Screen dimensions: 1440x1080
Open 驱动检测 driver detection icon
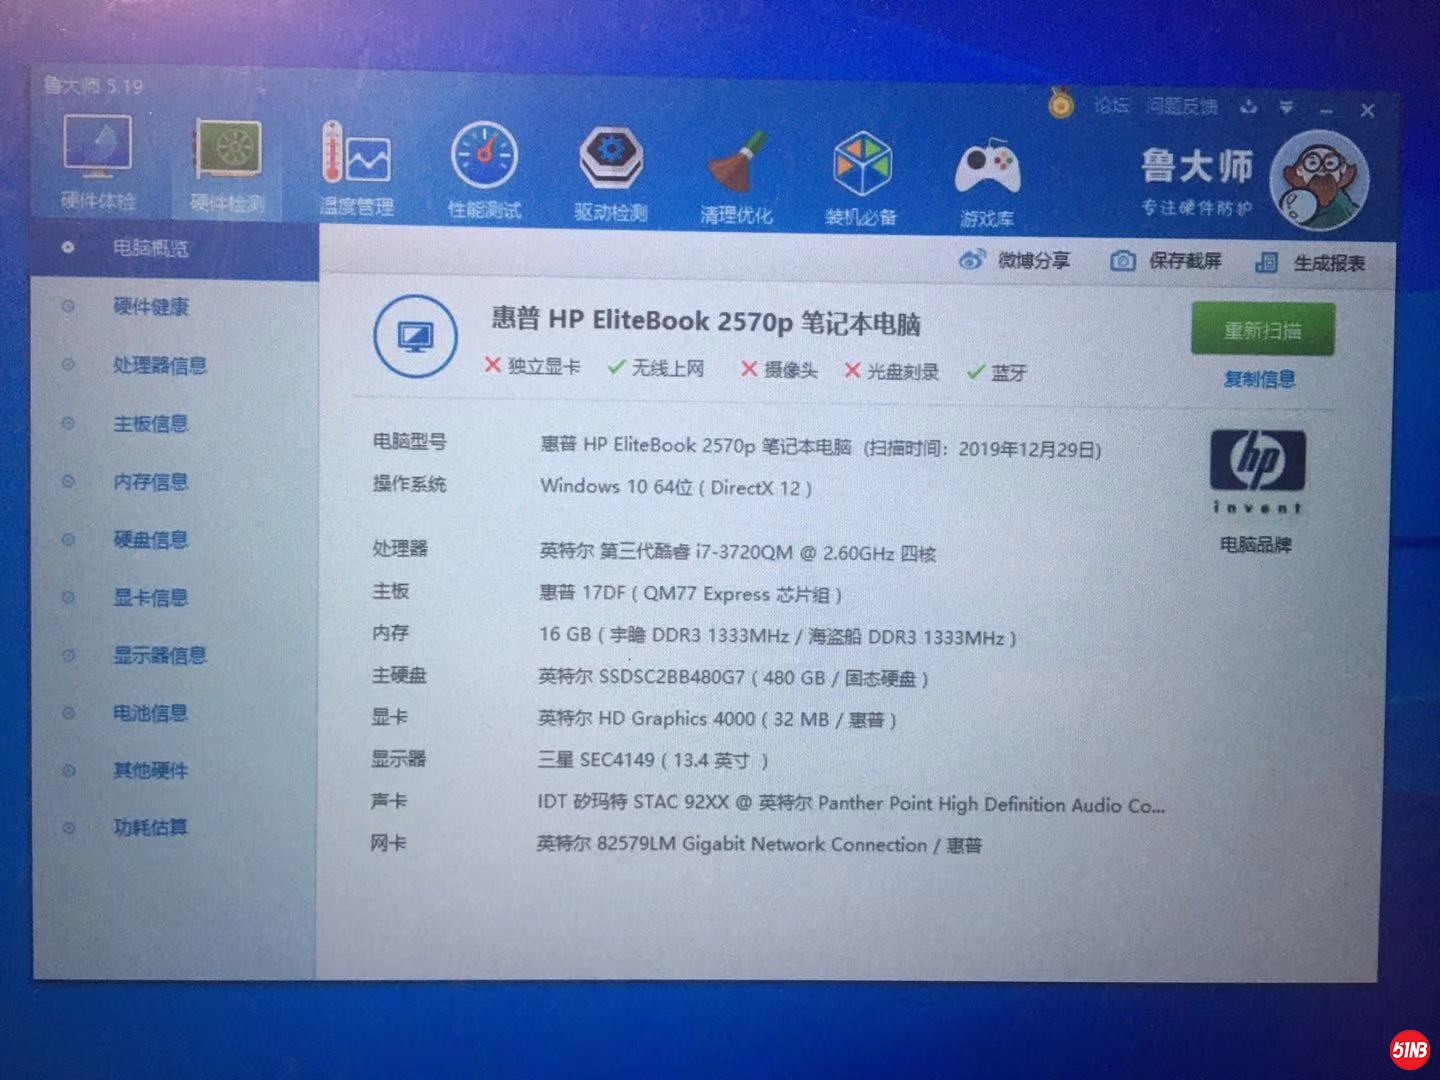610,170
